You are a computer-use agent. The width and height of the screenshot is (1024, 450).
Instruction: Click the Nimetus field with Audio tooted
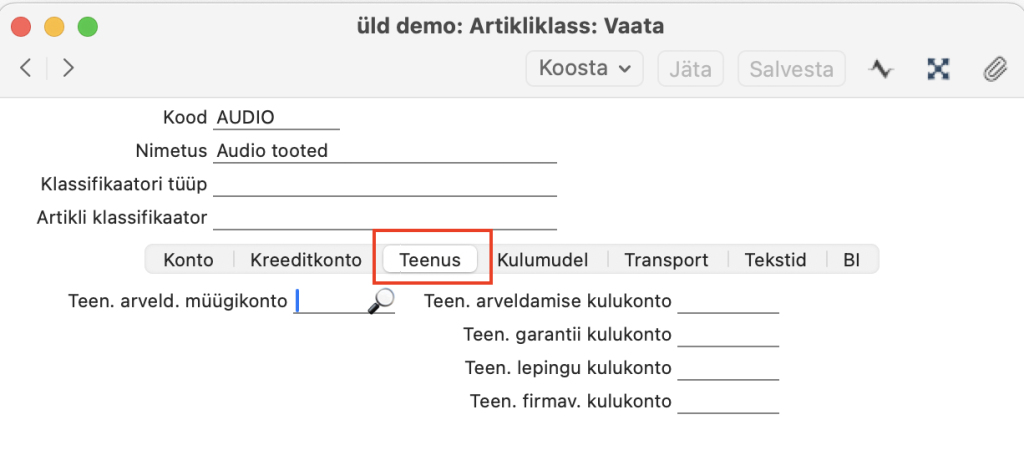384,151
